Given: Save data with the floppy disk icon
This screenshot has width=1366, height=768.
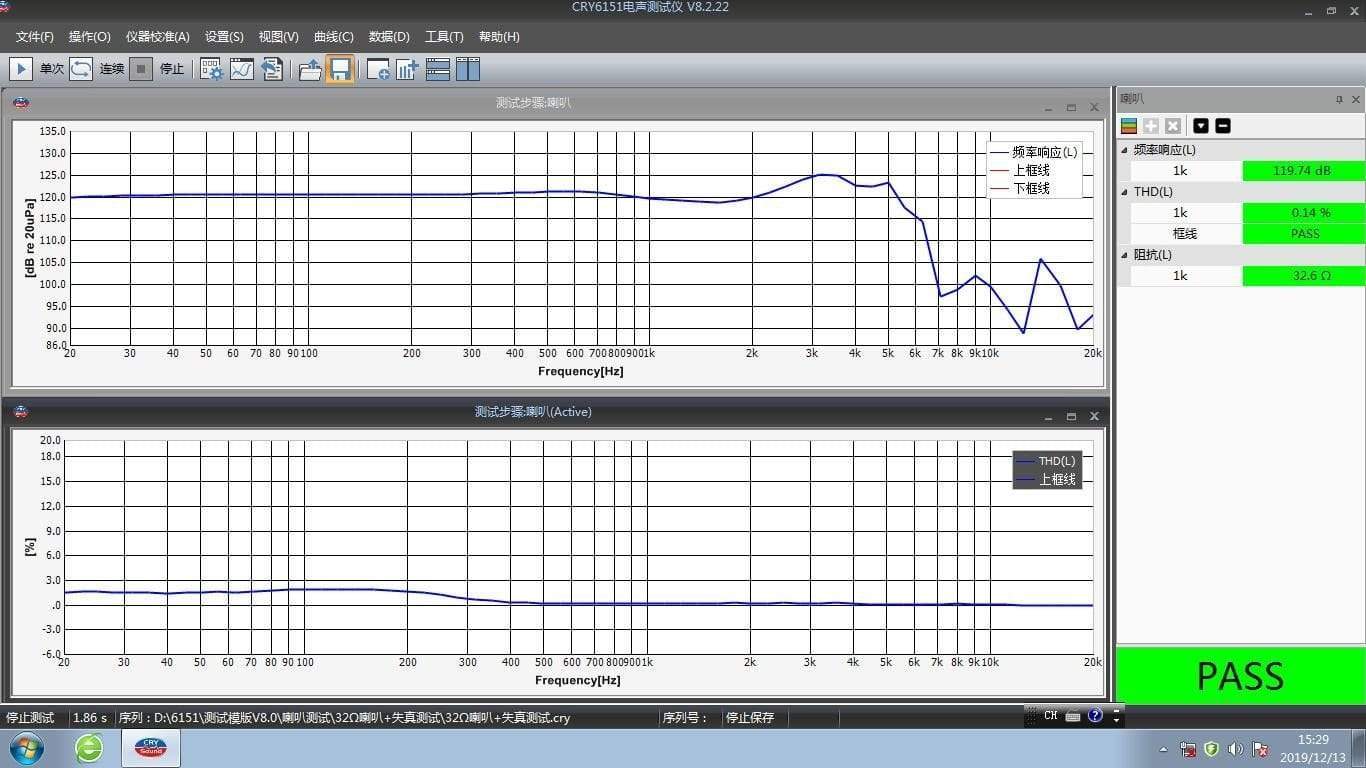Looking at the screenshot, I should point(340,69).
